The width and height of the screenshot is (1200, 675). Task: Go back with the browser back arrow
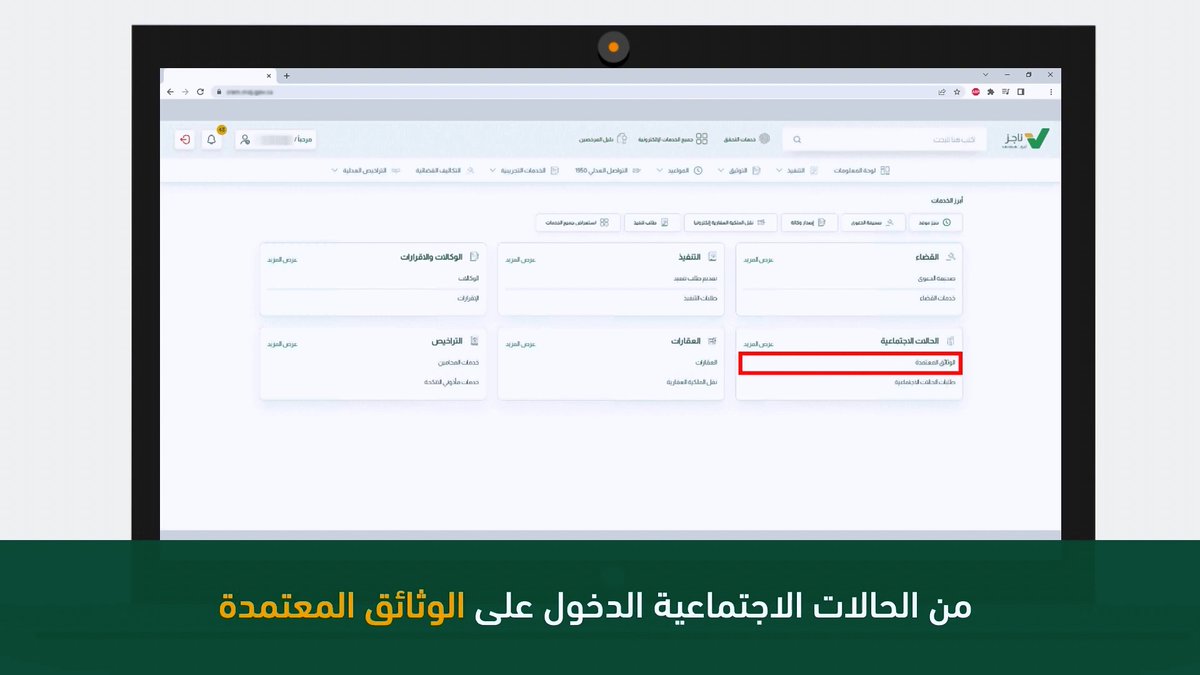pos(170,91)
